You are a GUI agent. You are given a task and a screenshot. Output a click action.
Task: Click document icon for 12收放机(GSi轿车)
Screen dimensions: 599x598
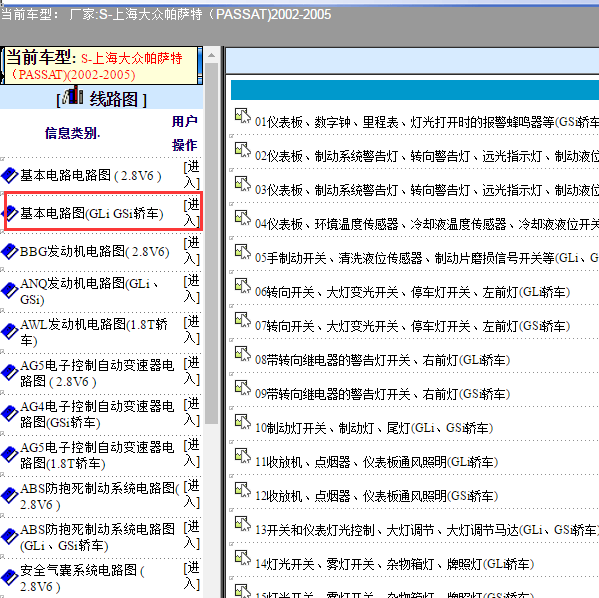[243, 490]
